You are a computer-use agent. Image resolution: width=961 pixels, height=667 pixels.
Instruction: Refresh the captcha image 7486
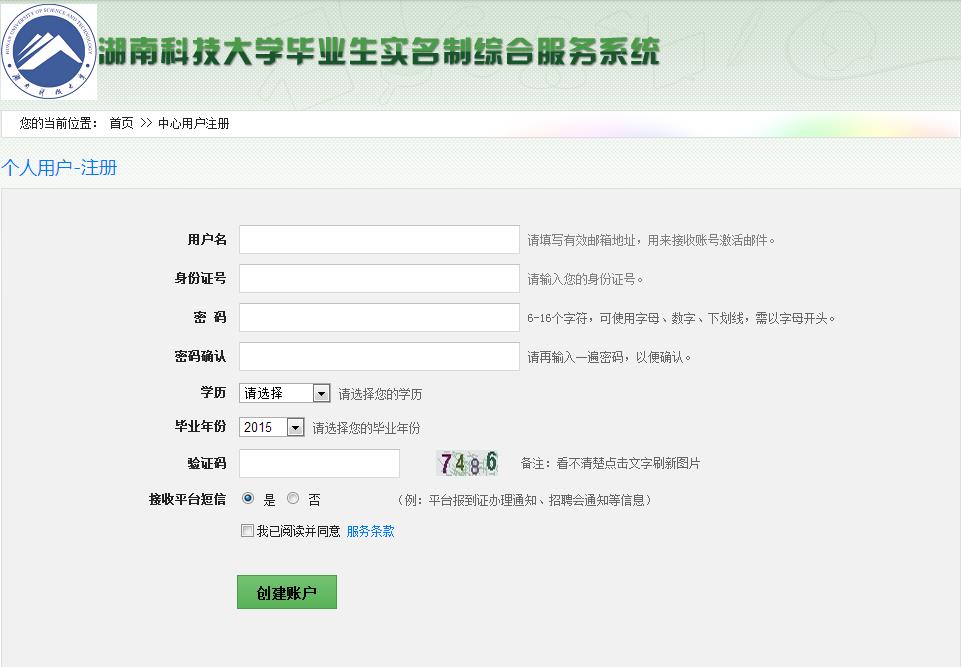(467, 462)
